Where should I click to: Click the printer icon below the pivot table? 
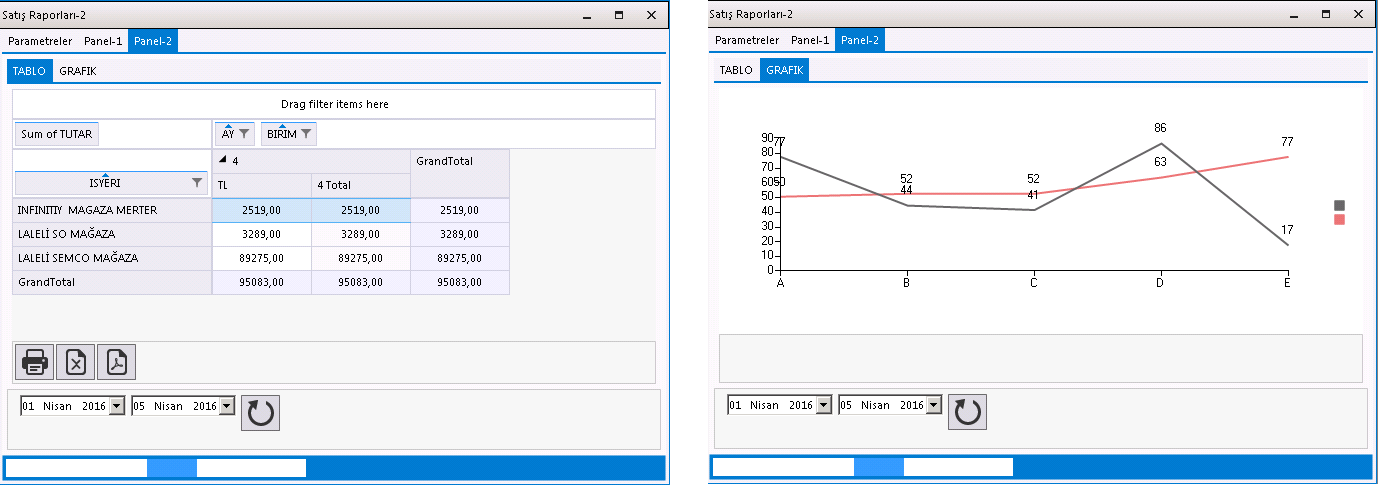pos(36,362)
